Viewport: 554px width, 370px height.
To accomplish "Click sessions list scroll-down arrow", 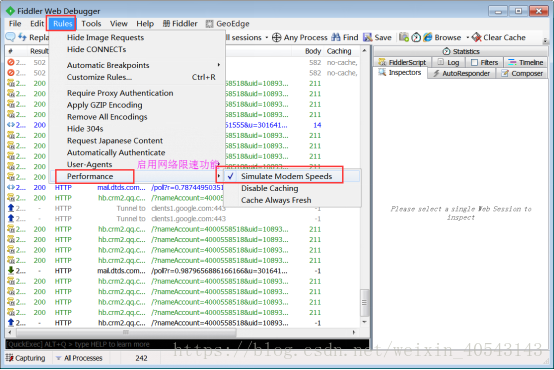I will tap(364, 322).
